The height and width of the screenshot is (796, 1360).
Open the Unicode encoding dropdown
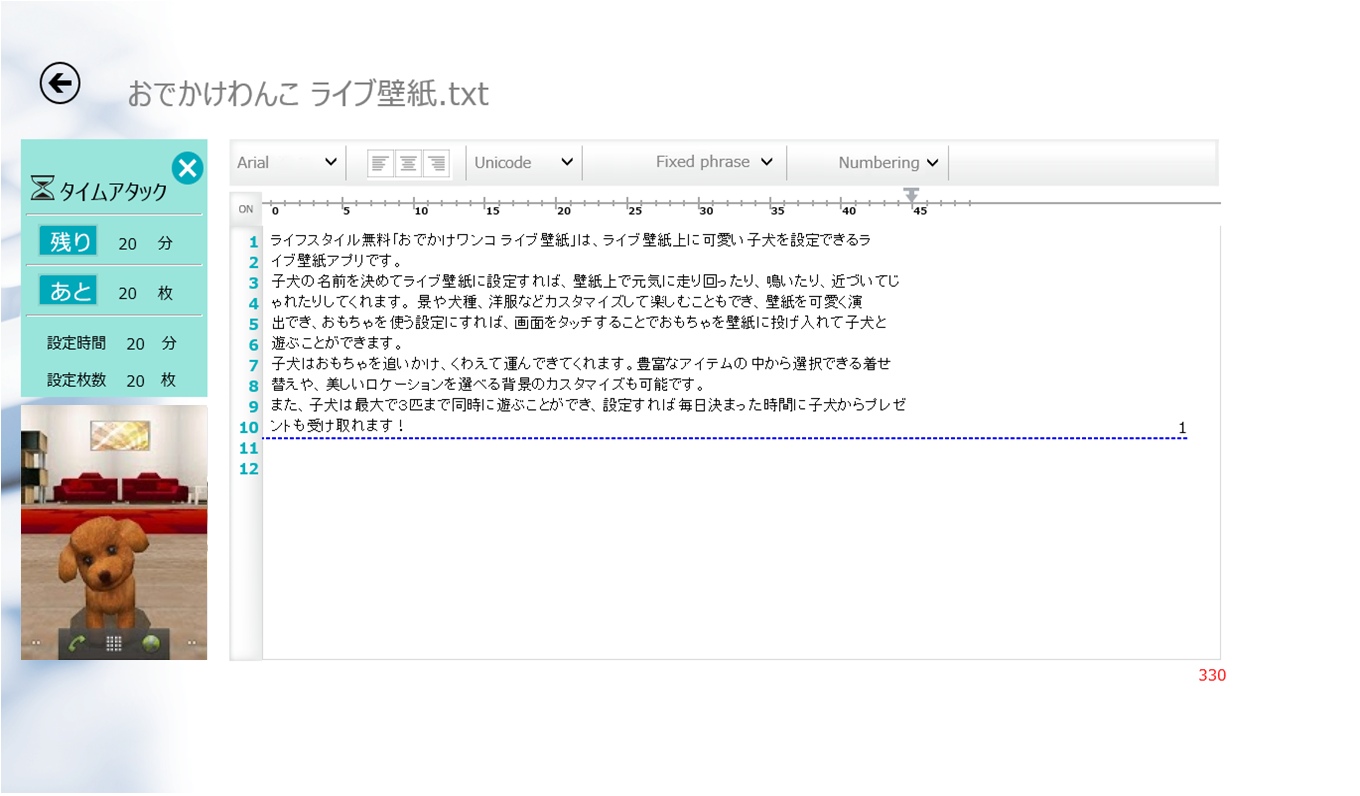click(524, 162)
